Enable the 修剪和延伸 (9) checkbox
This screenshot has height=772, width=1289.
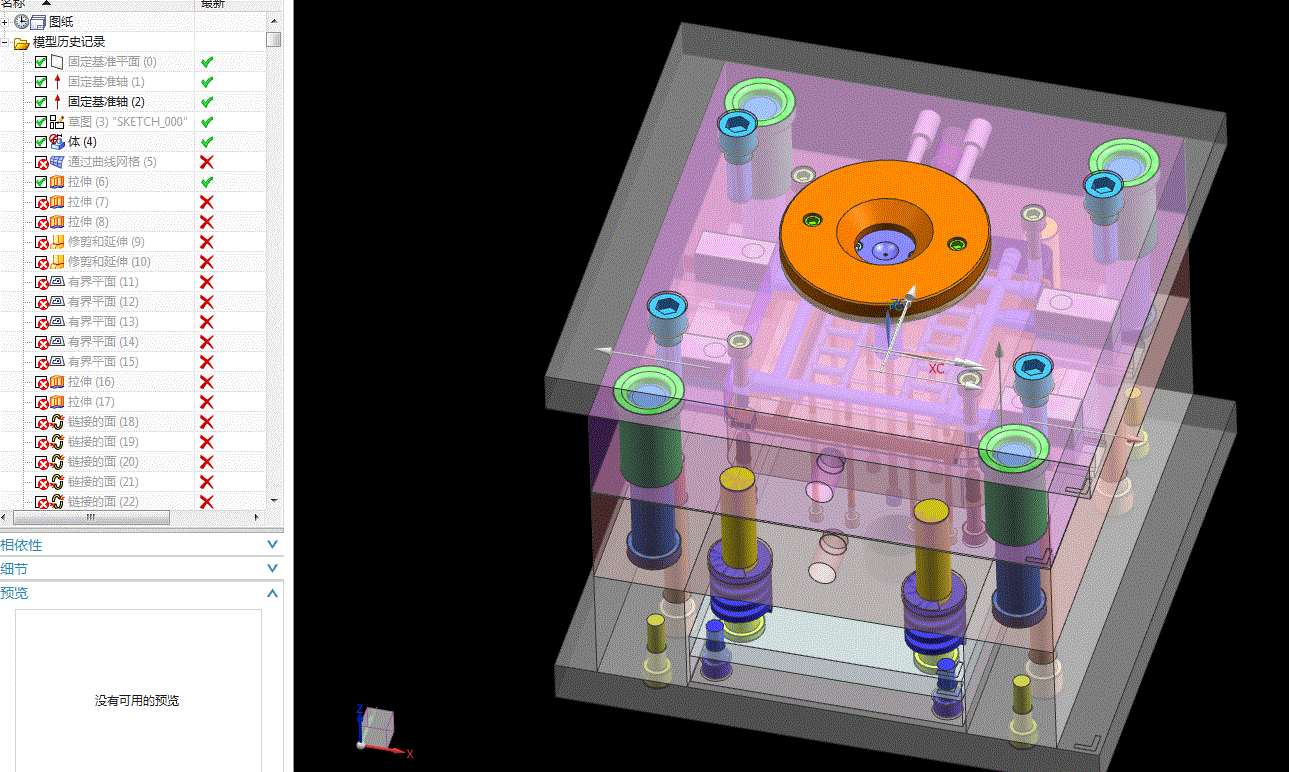point(41,242)
